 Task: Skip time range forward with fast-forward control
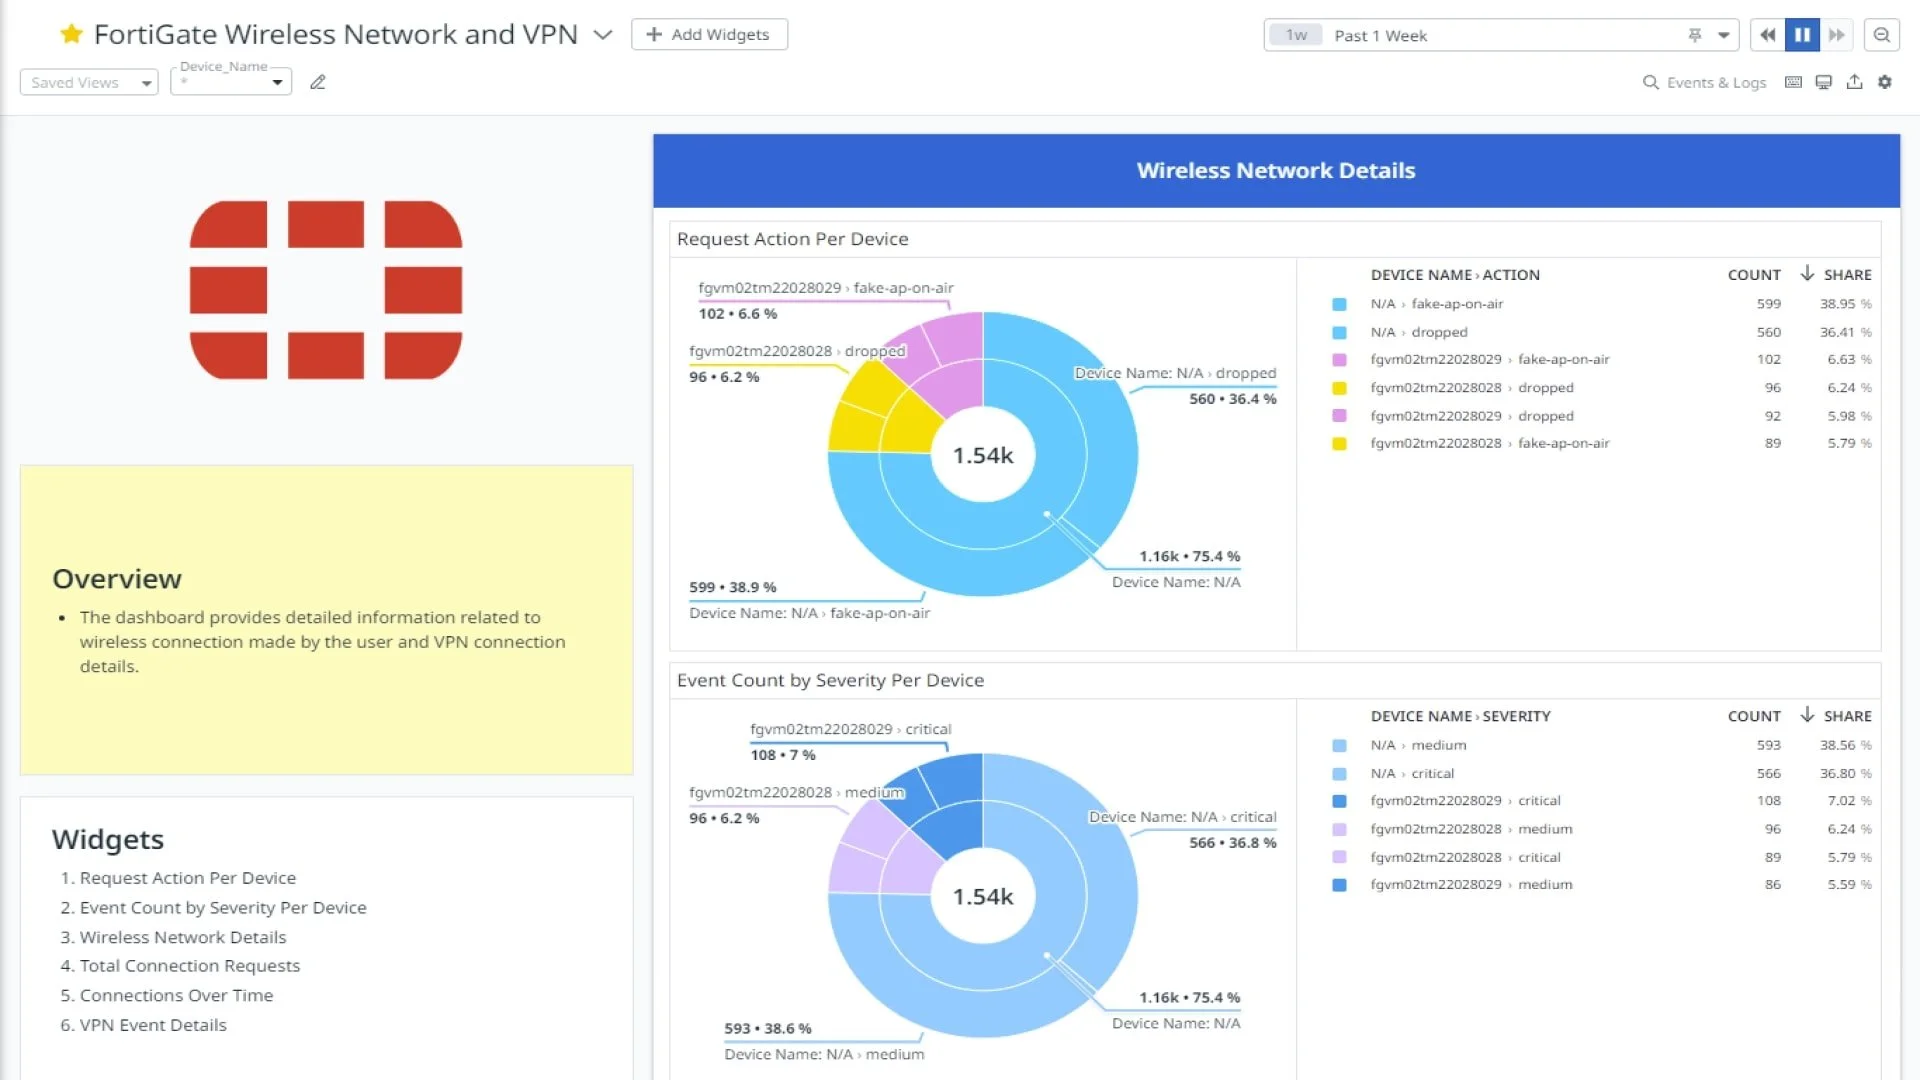tap(1839, 34)
